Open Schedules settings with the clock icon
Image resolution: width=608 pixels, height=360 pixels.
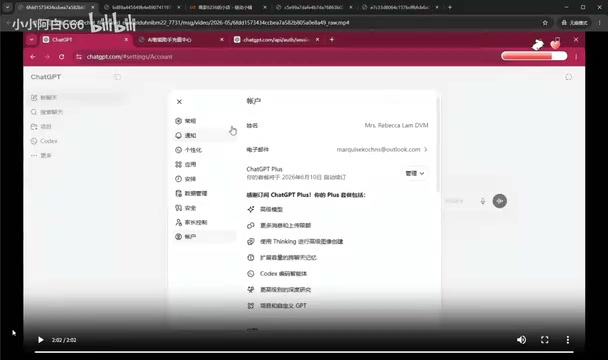pyautogui.click(x=204, y=179)
